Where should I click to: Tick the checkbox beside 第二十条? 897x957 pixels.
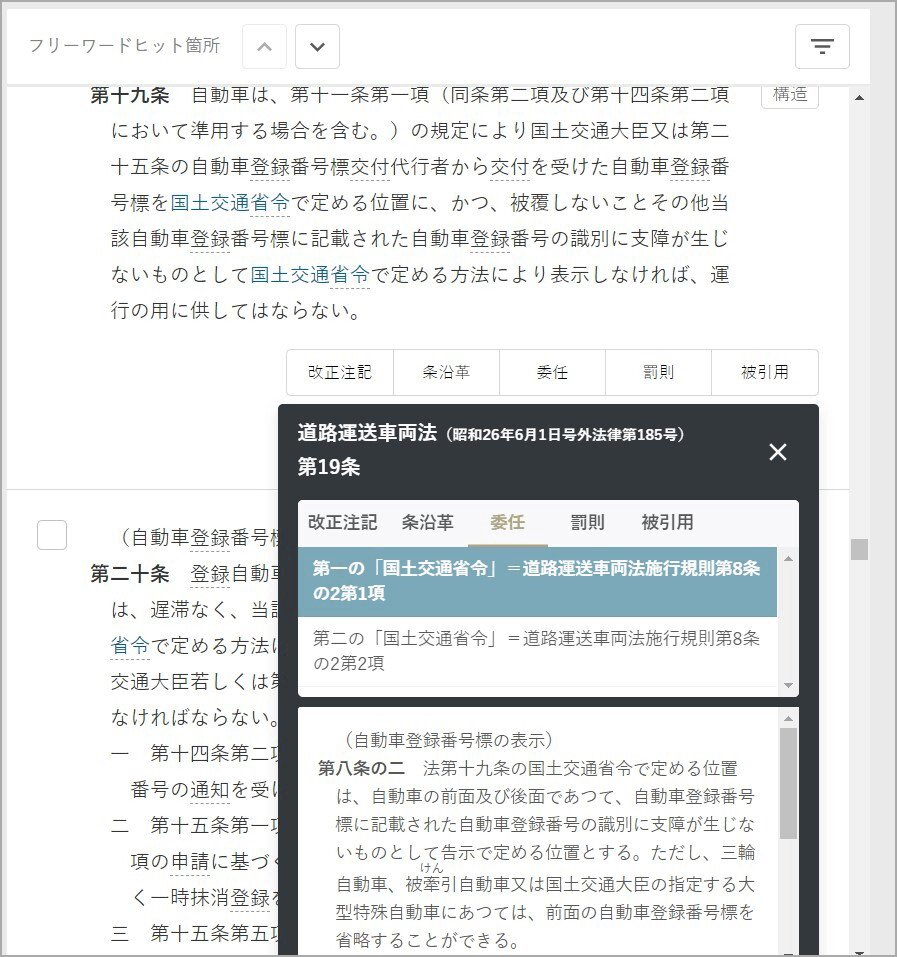[52, 535]
